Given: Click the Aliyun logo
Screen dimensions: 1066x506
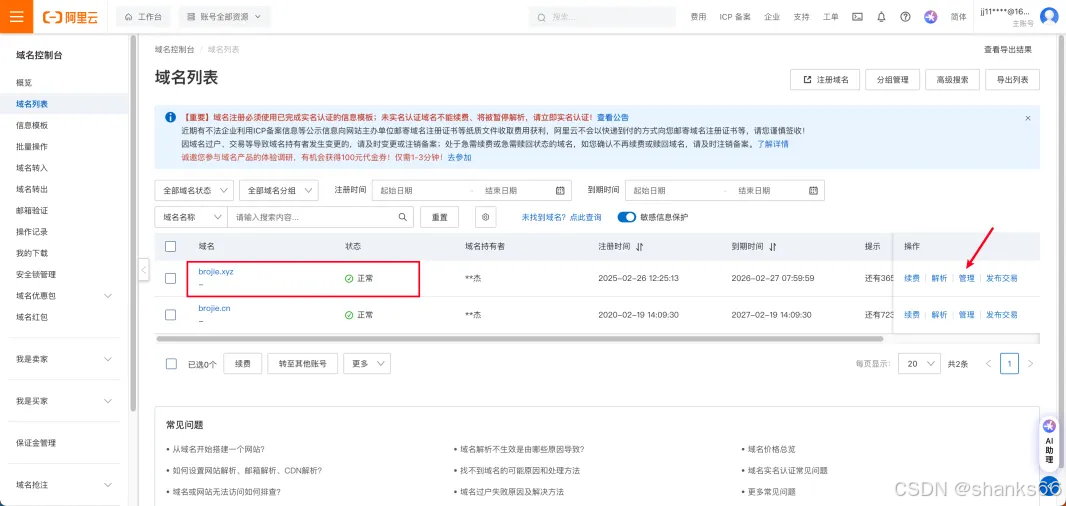Looking at the screenshot, I should (70, 17).
